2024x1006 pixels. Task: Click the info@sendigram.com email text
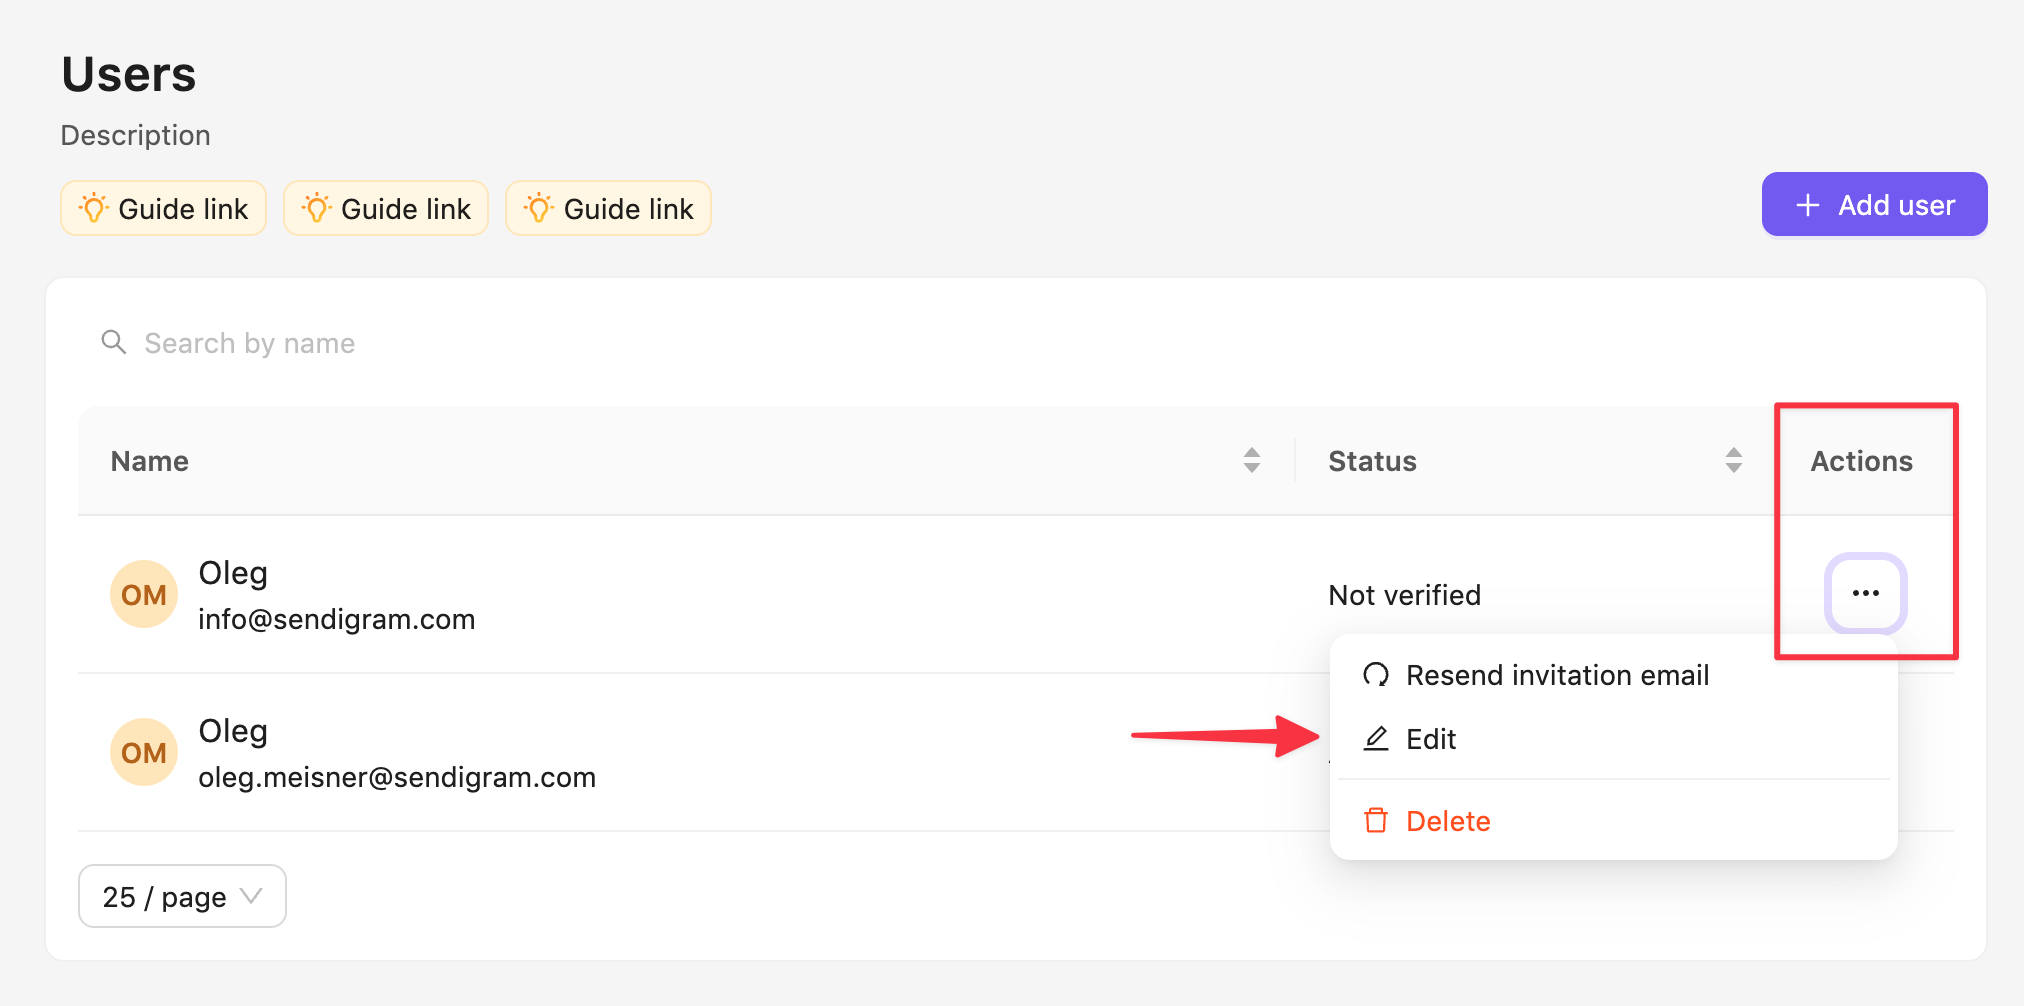click(x=336, y=619)
